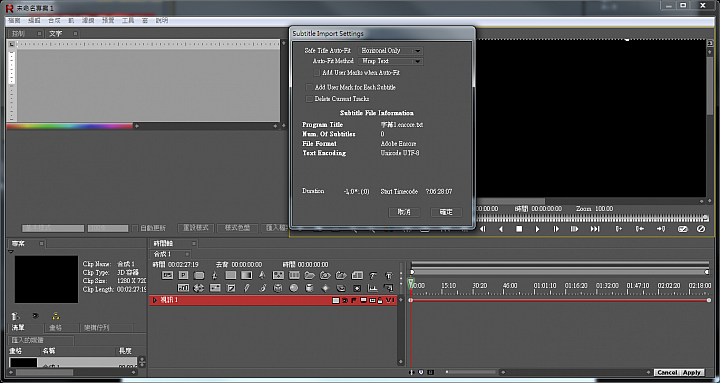Click the first button right of the auto-update checkbox
This screenshot has width=720, height=383.
click(196, 228)
